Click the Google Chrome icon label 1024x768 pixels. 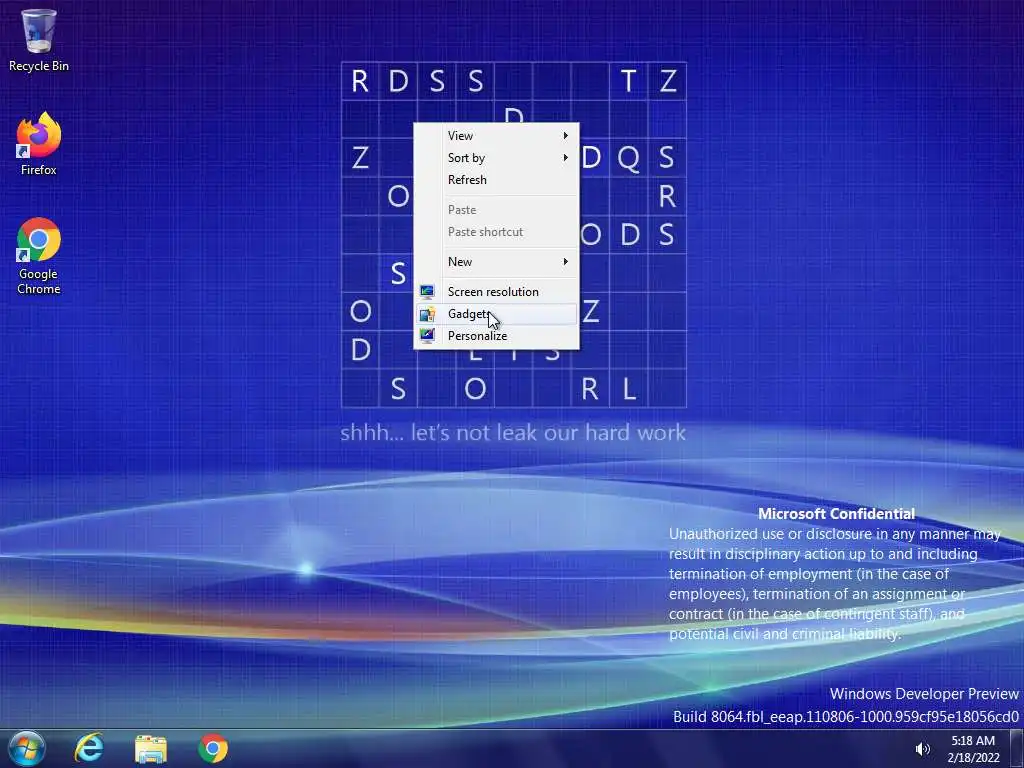tap(39, 281)
